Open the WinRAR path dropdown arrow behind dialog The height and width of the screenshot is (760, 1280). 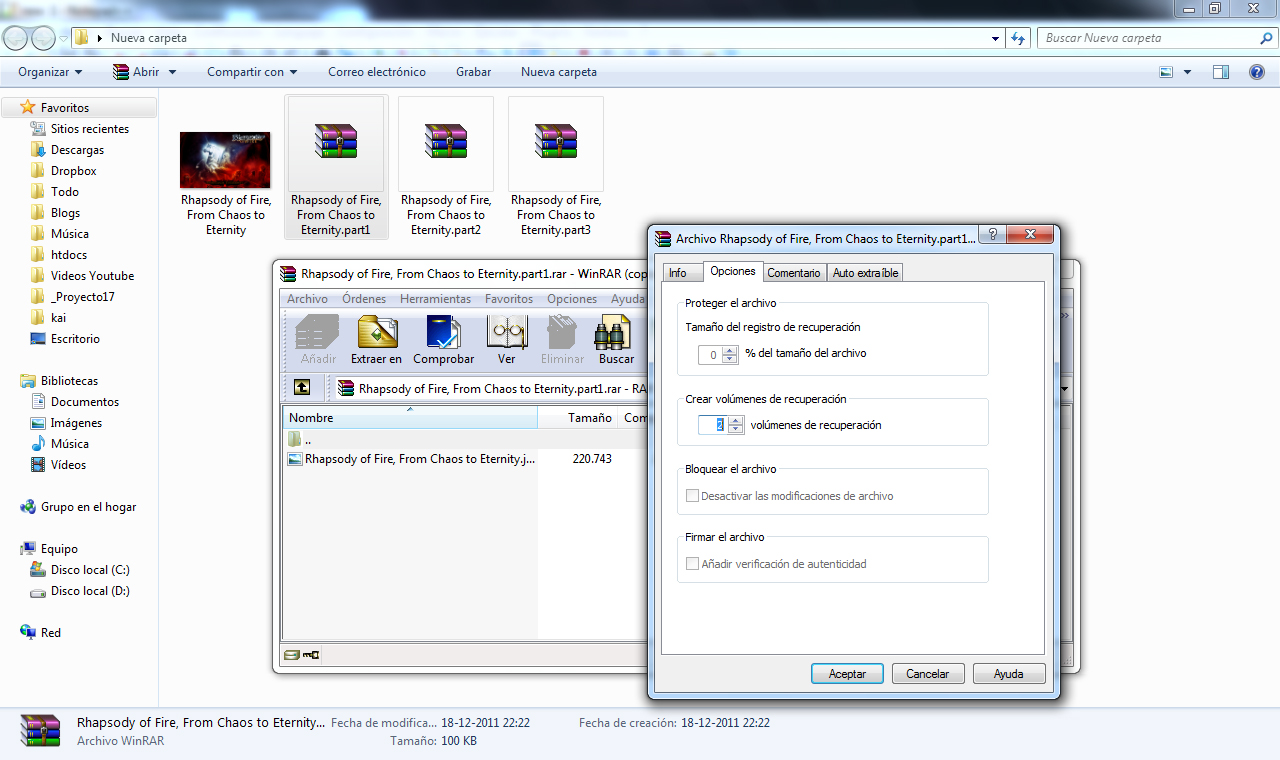[1065, 388]
